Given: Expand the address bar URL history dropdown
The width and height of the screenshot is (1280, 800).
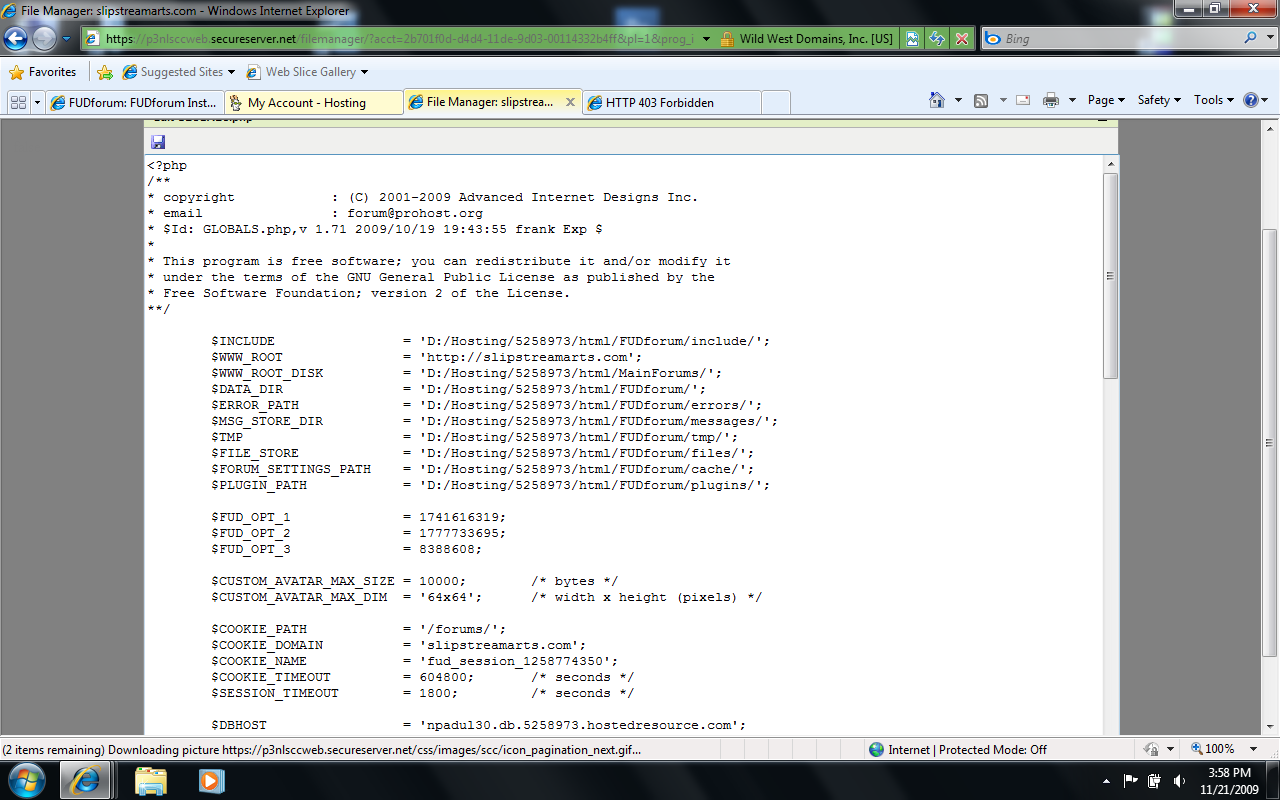Looking at the screenshot, I should (706, 39).
